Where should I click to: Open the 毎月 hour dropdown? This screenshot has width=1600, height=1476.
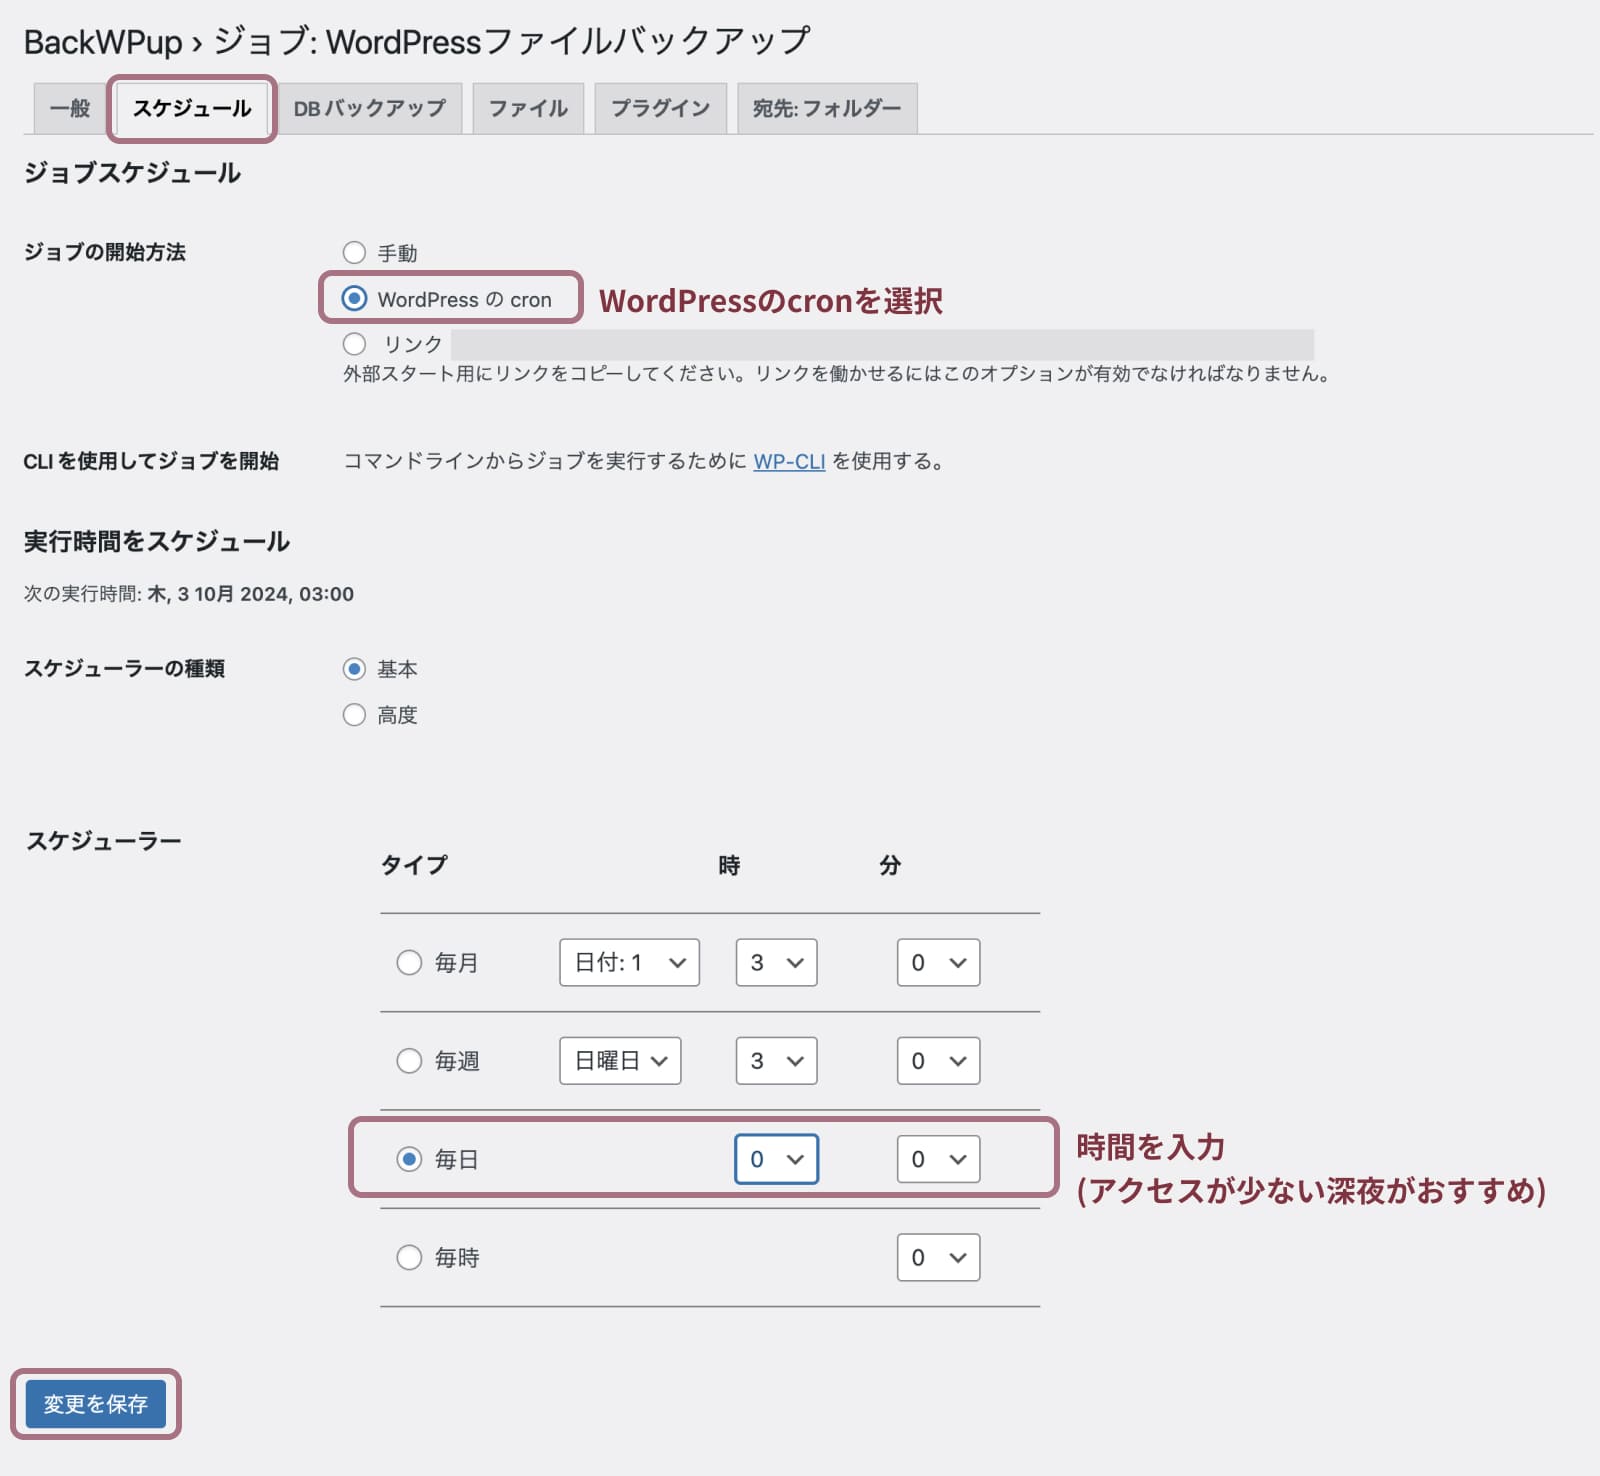click(776, 962)
